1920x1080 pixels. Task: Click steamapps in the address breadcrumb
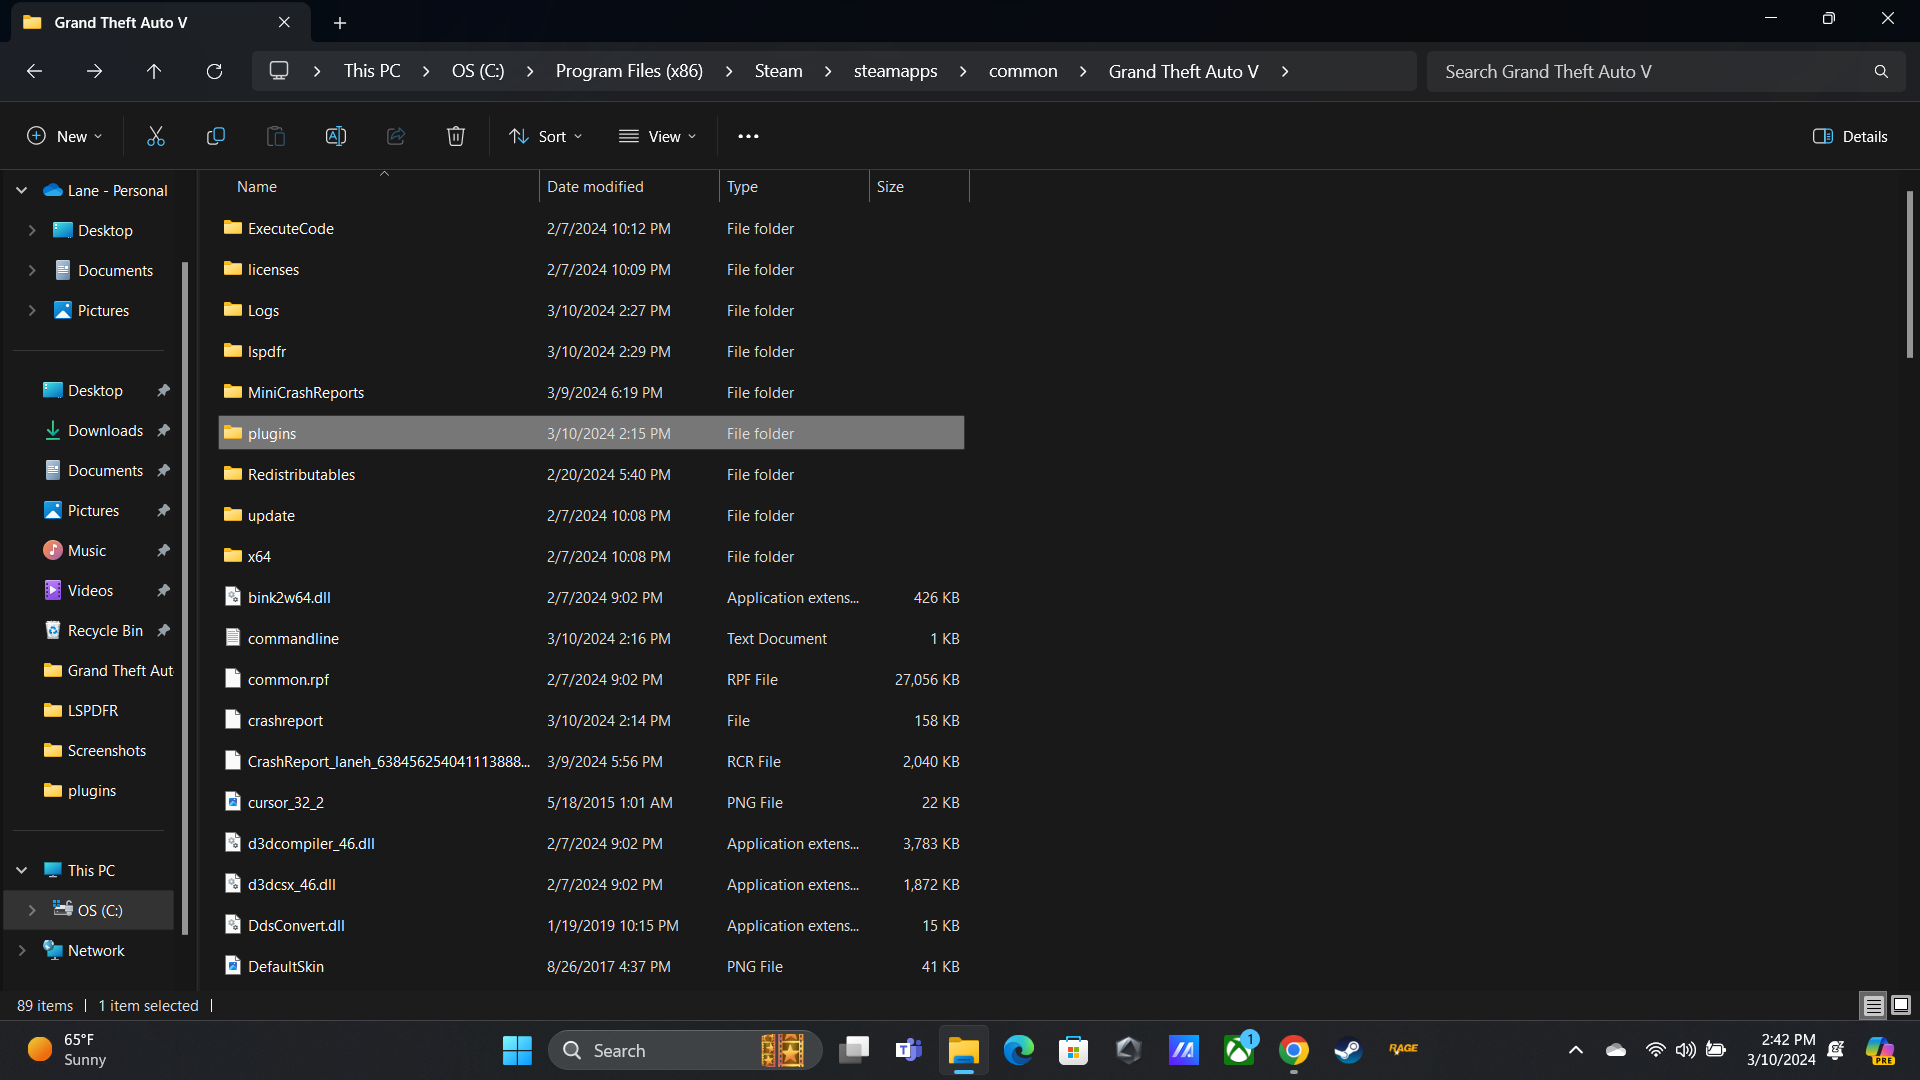[x=895, y=71]
